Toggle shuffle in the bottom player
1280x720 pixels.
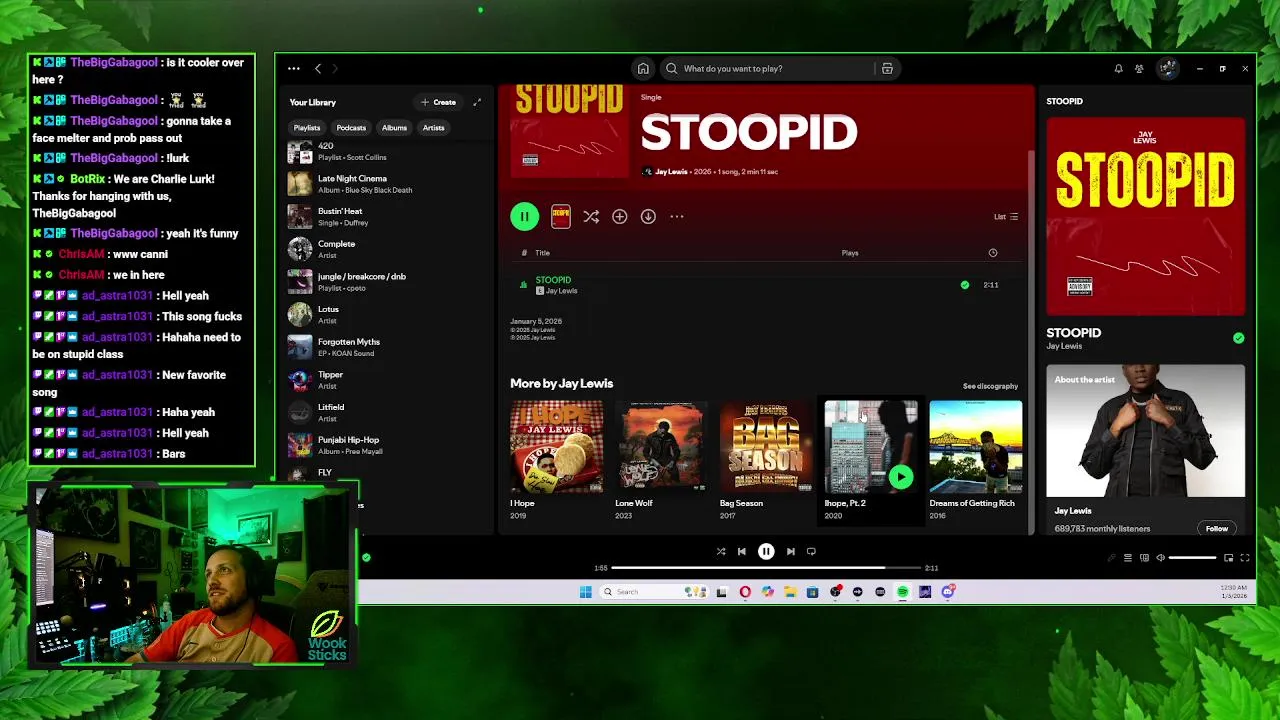pyautogui.click(x=721, y=551)
